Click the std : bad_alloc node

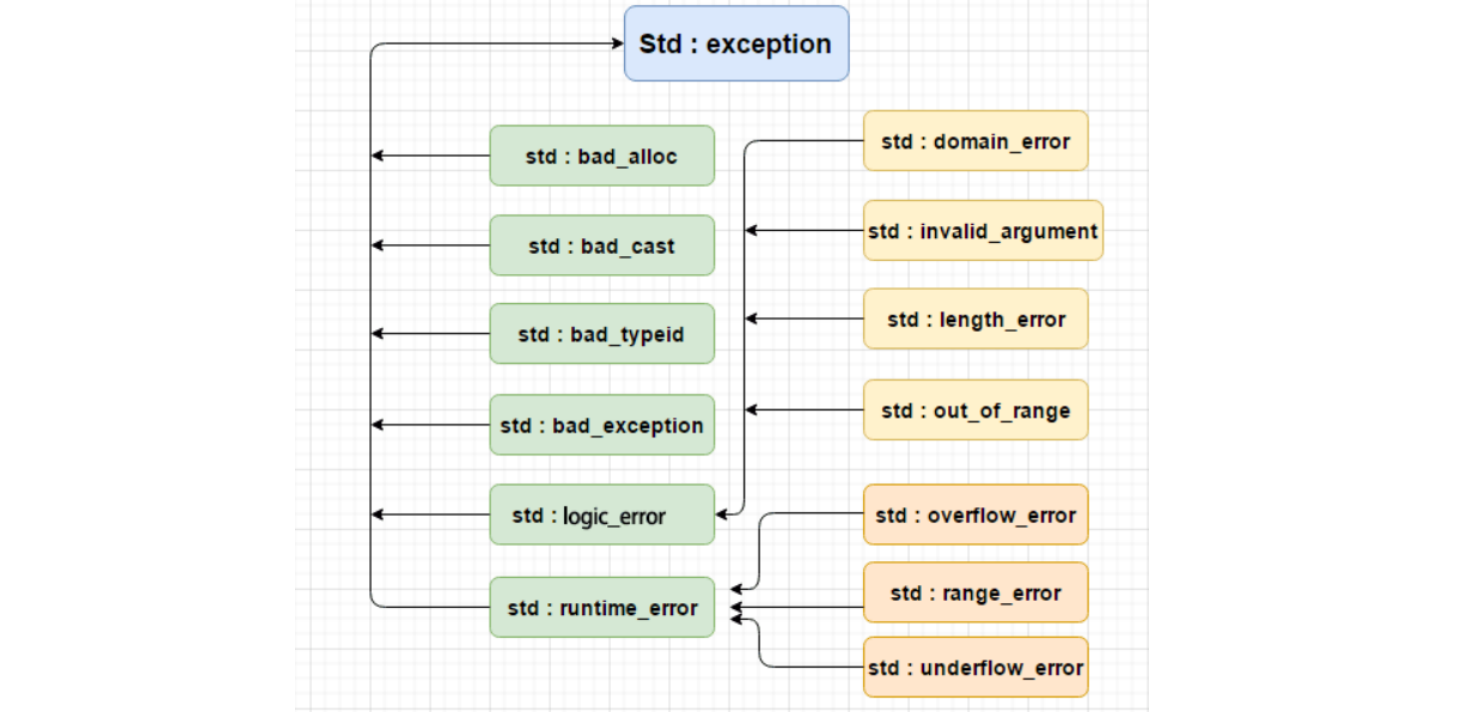click(602, 156)
